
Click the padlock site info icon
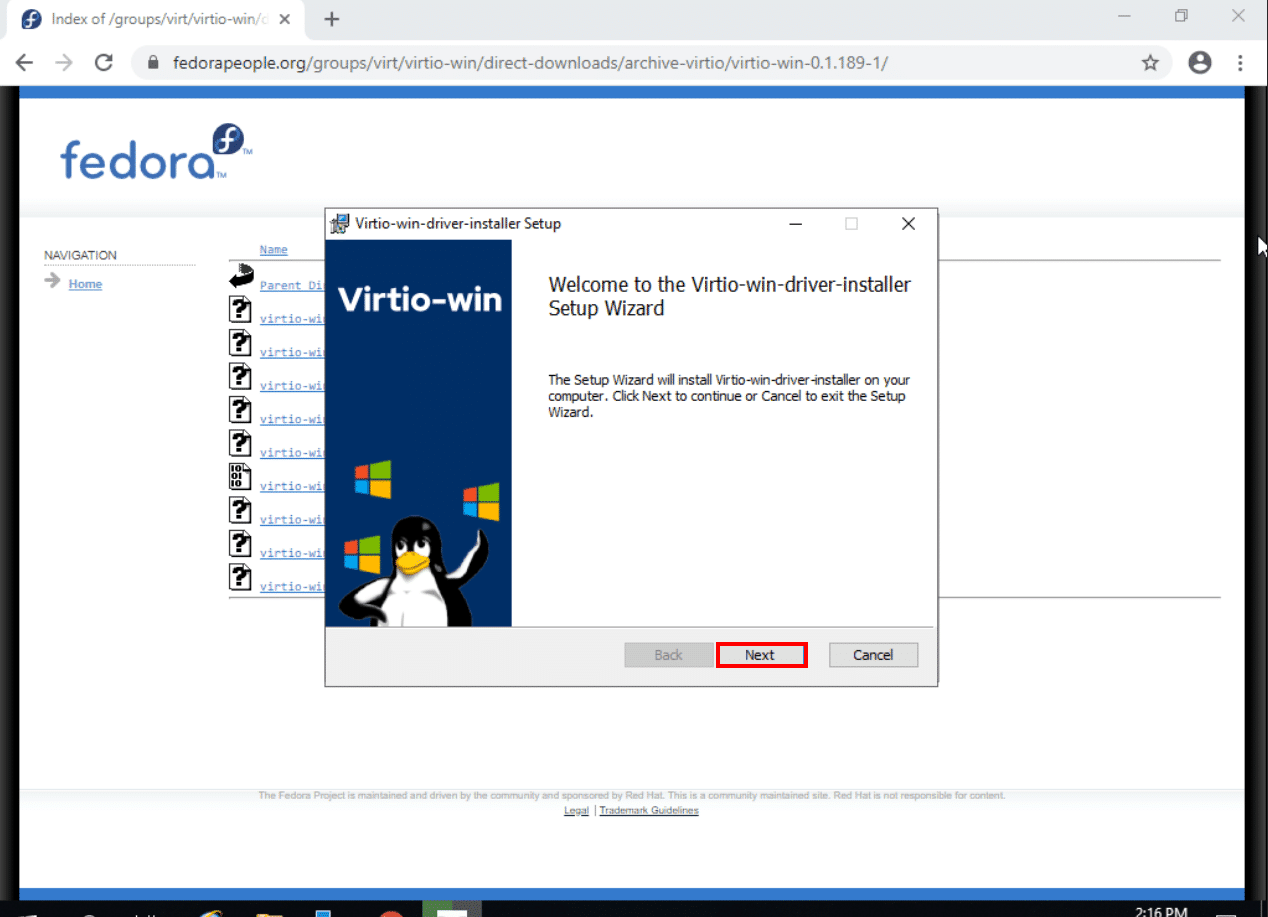153,63
